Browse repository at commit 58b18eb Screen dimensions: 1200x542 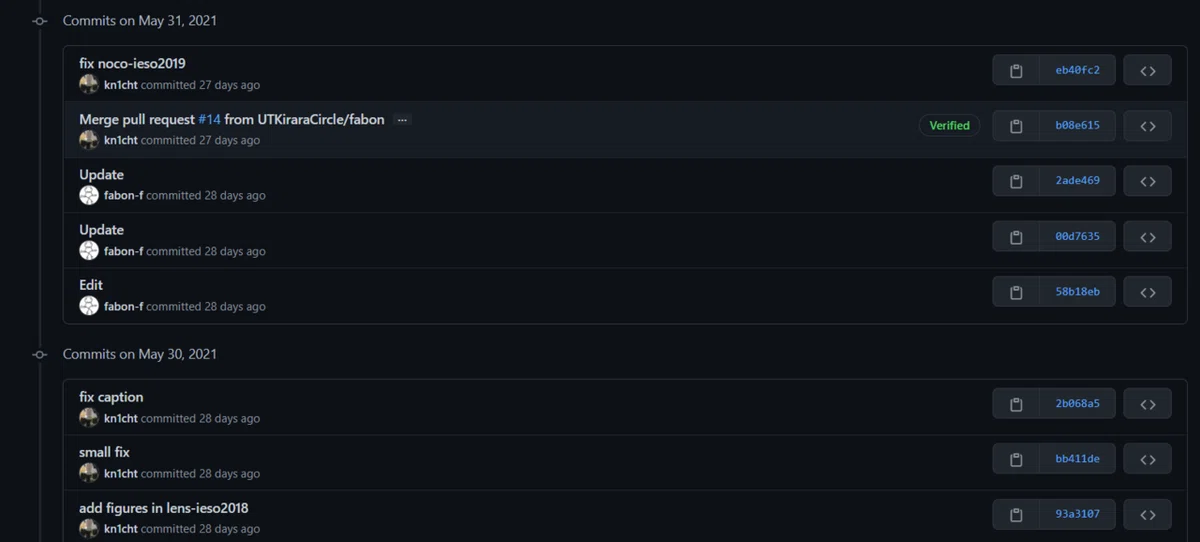tap(1147, 292)
